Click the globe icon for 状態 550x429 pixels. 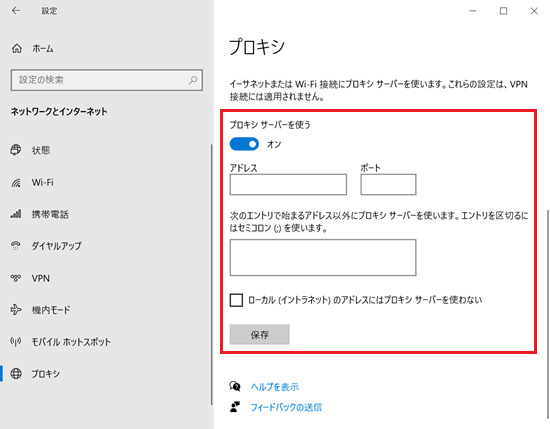coord(15,150)
